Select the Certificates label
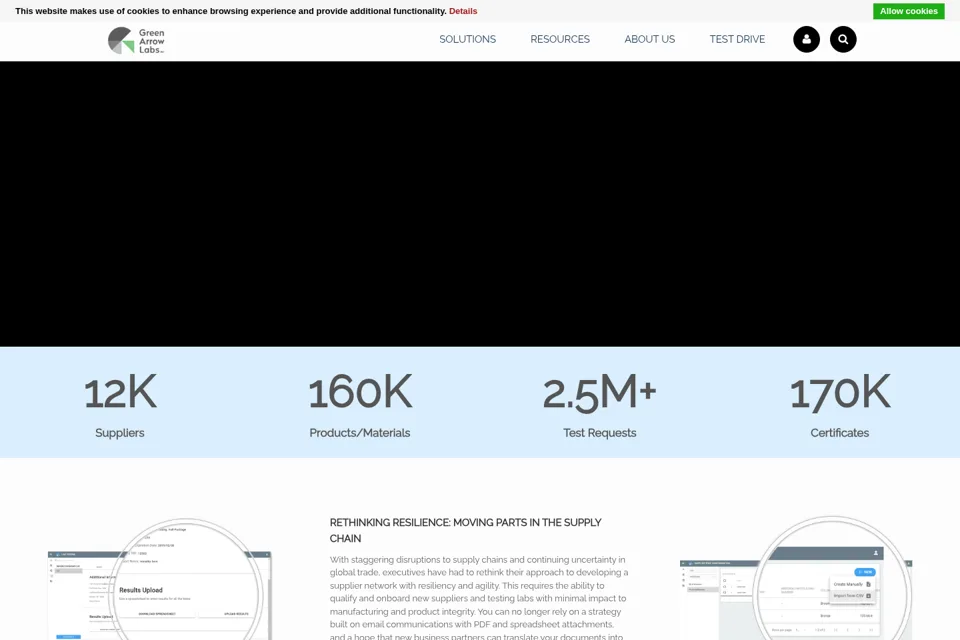This screenshot has height=640, width=960. click(839, 433)
